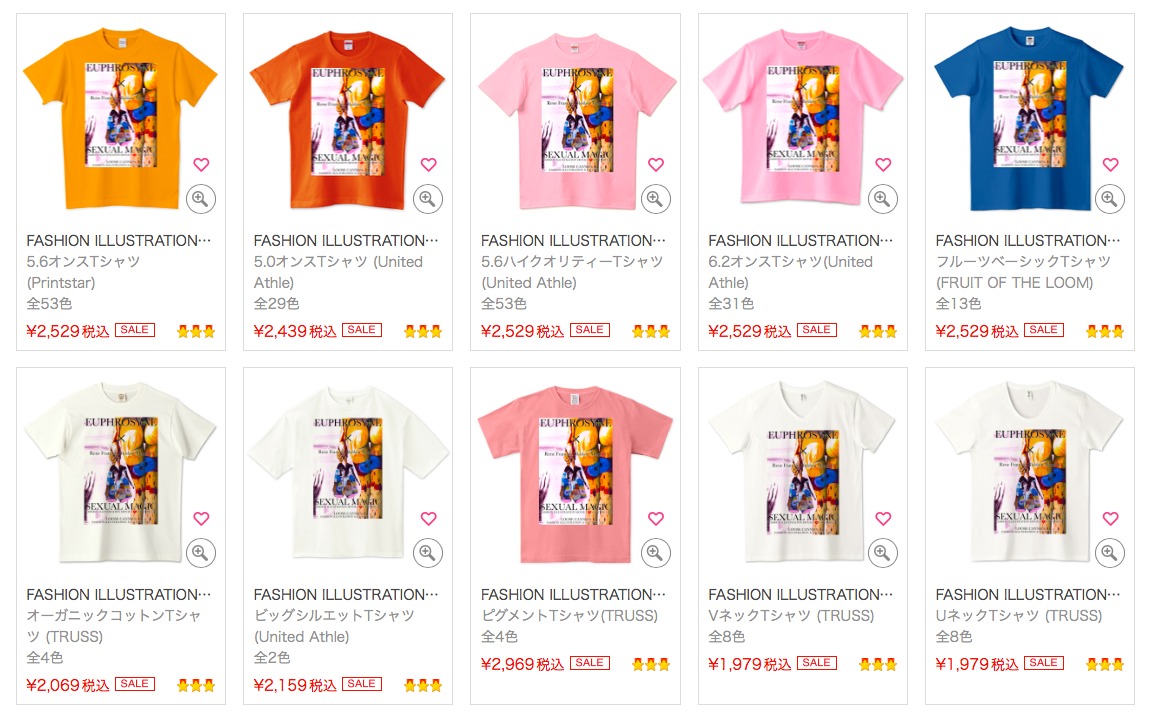Zoom the orange Printstar T-shirt image
Screen dimensions: 1153x717
[x=200, y=199]
